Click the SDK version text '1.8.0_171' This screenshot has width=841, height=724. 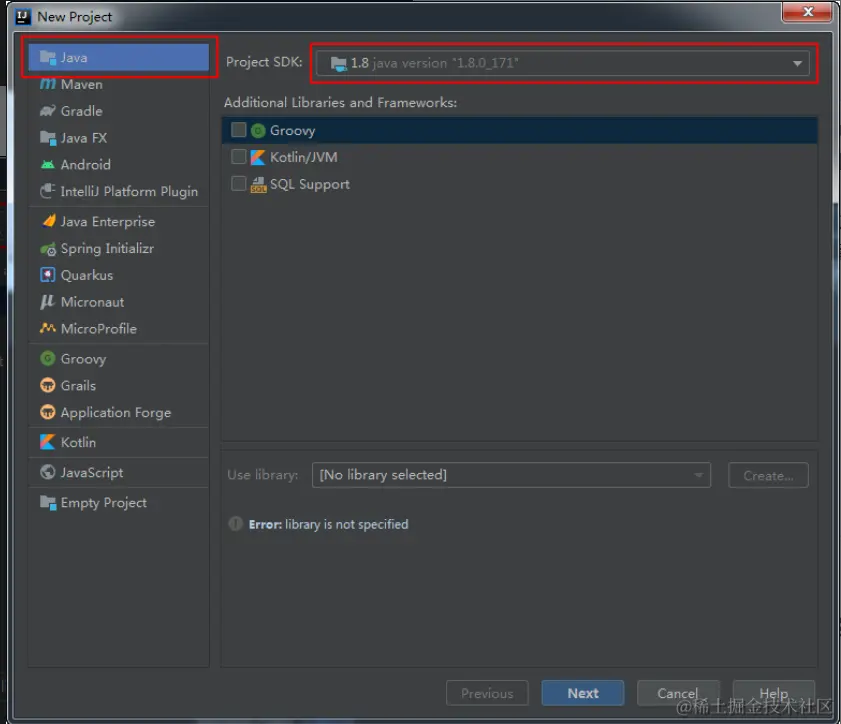(x=485, y=63)
